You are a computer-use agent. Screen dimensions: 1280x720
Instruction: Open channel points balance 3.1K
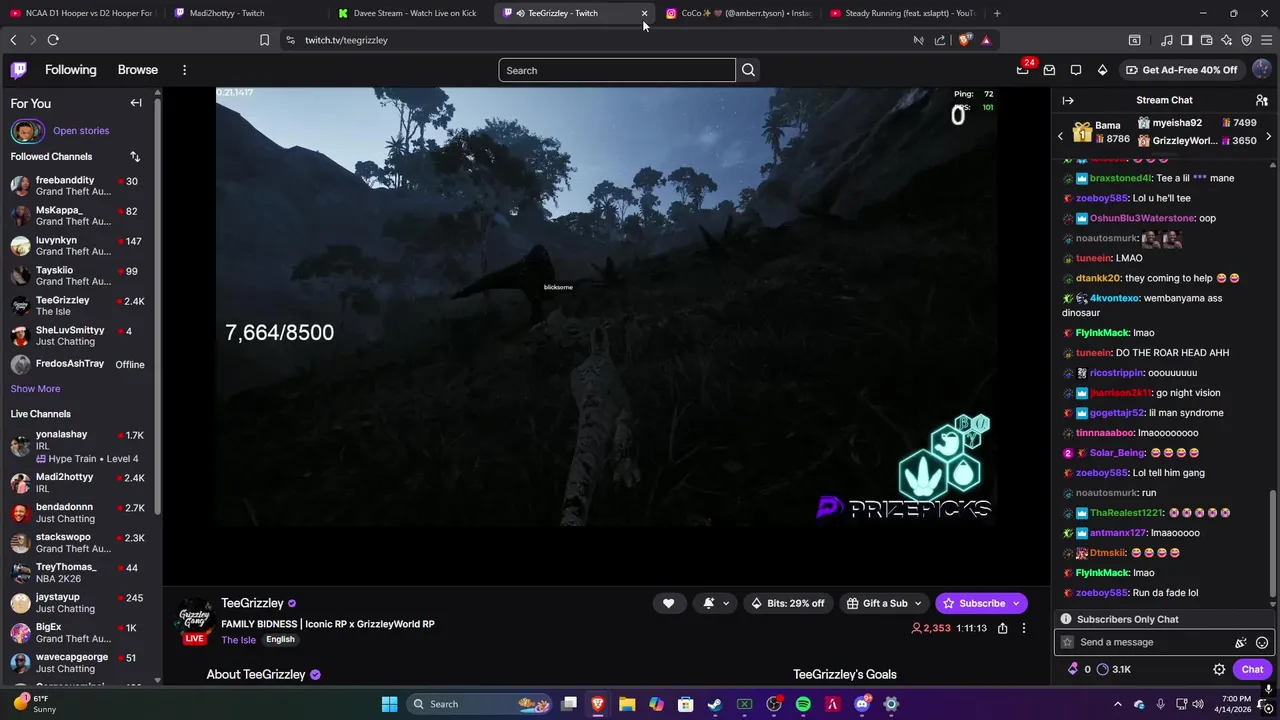[1113, 669]
